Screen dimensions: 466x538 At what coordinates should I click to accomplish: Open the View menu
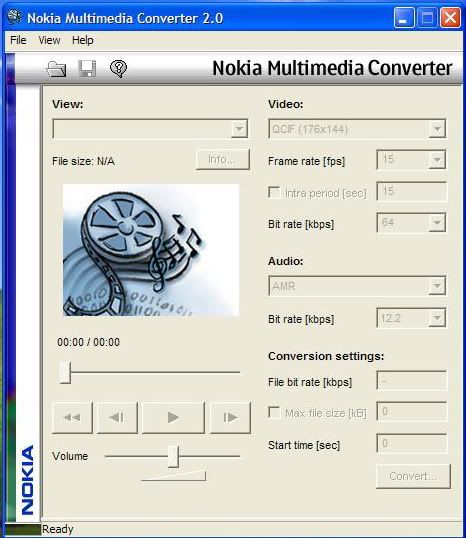point(49,40)
